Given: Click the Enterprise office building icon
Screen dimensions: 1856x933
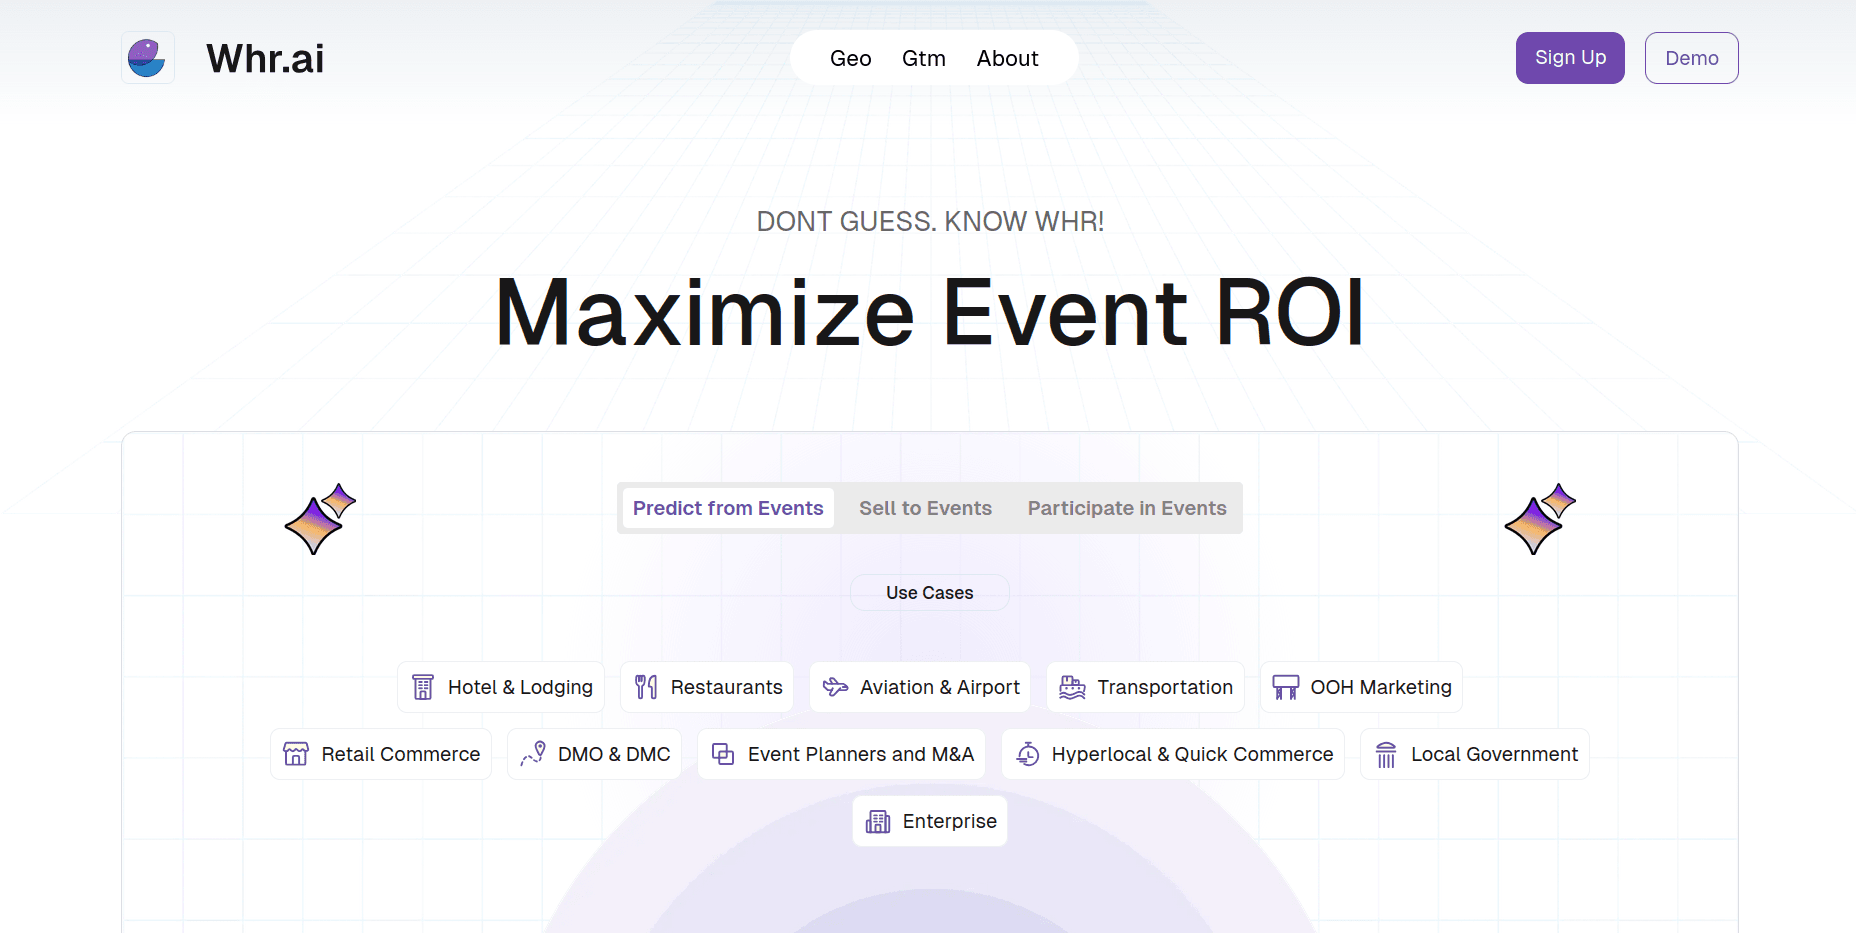Looking at the screenshot, I should [x=878, y=821].
